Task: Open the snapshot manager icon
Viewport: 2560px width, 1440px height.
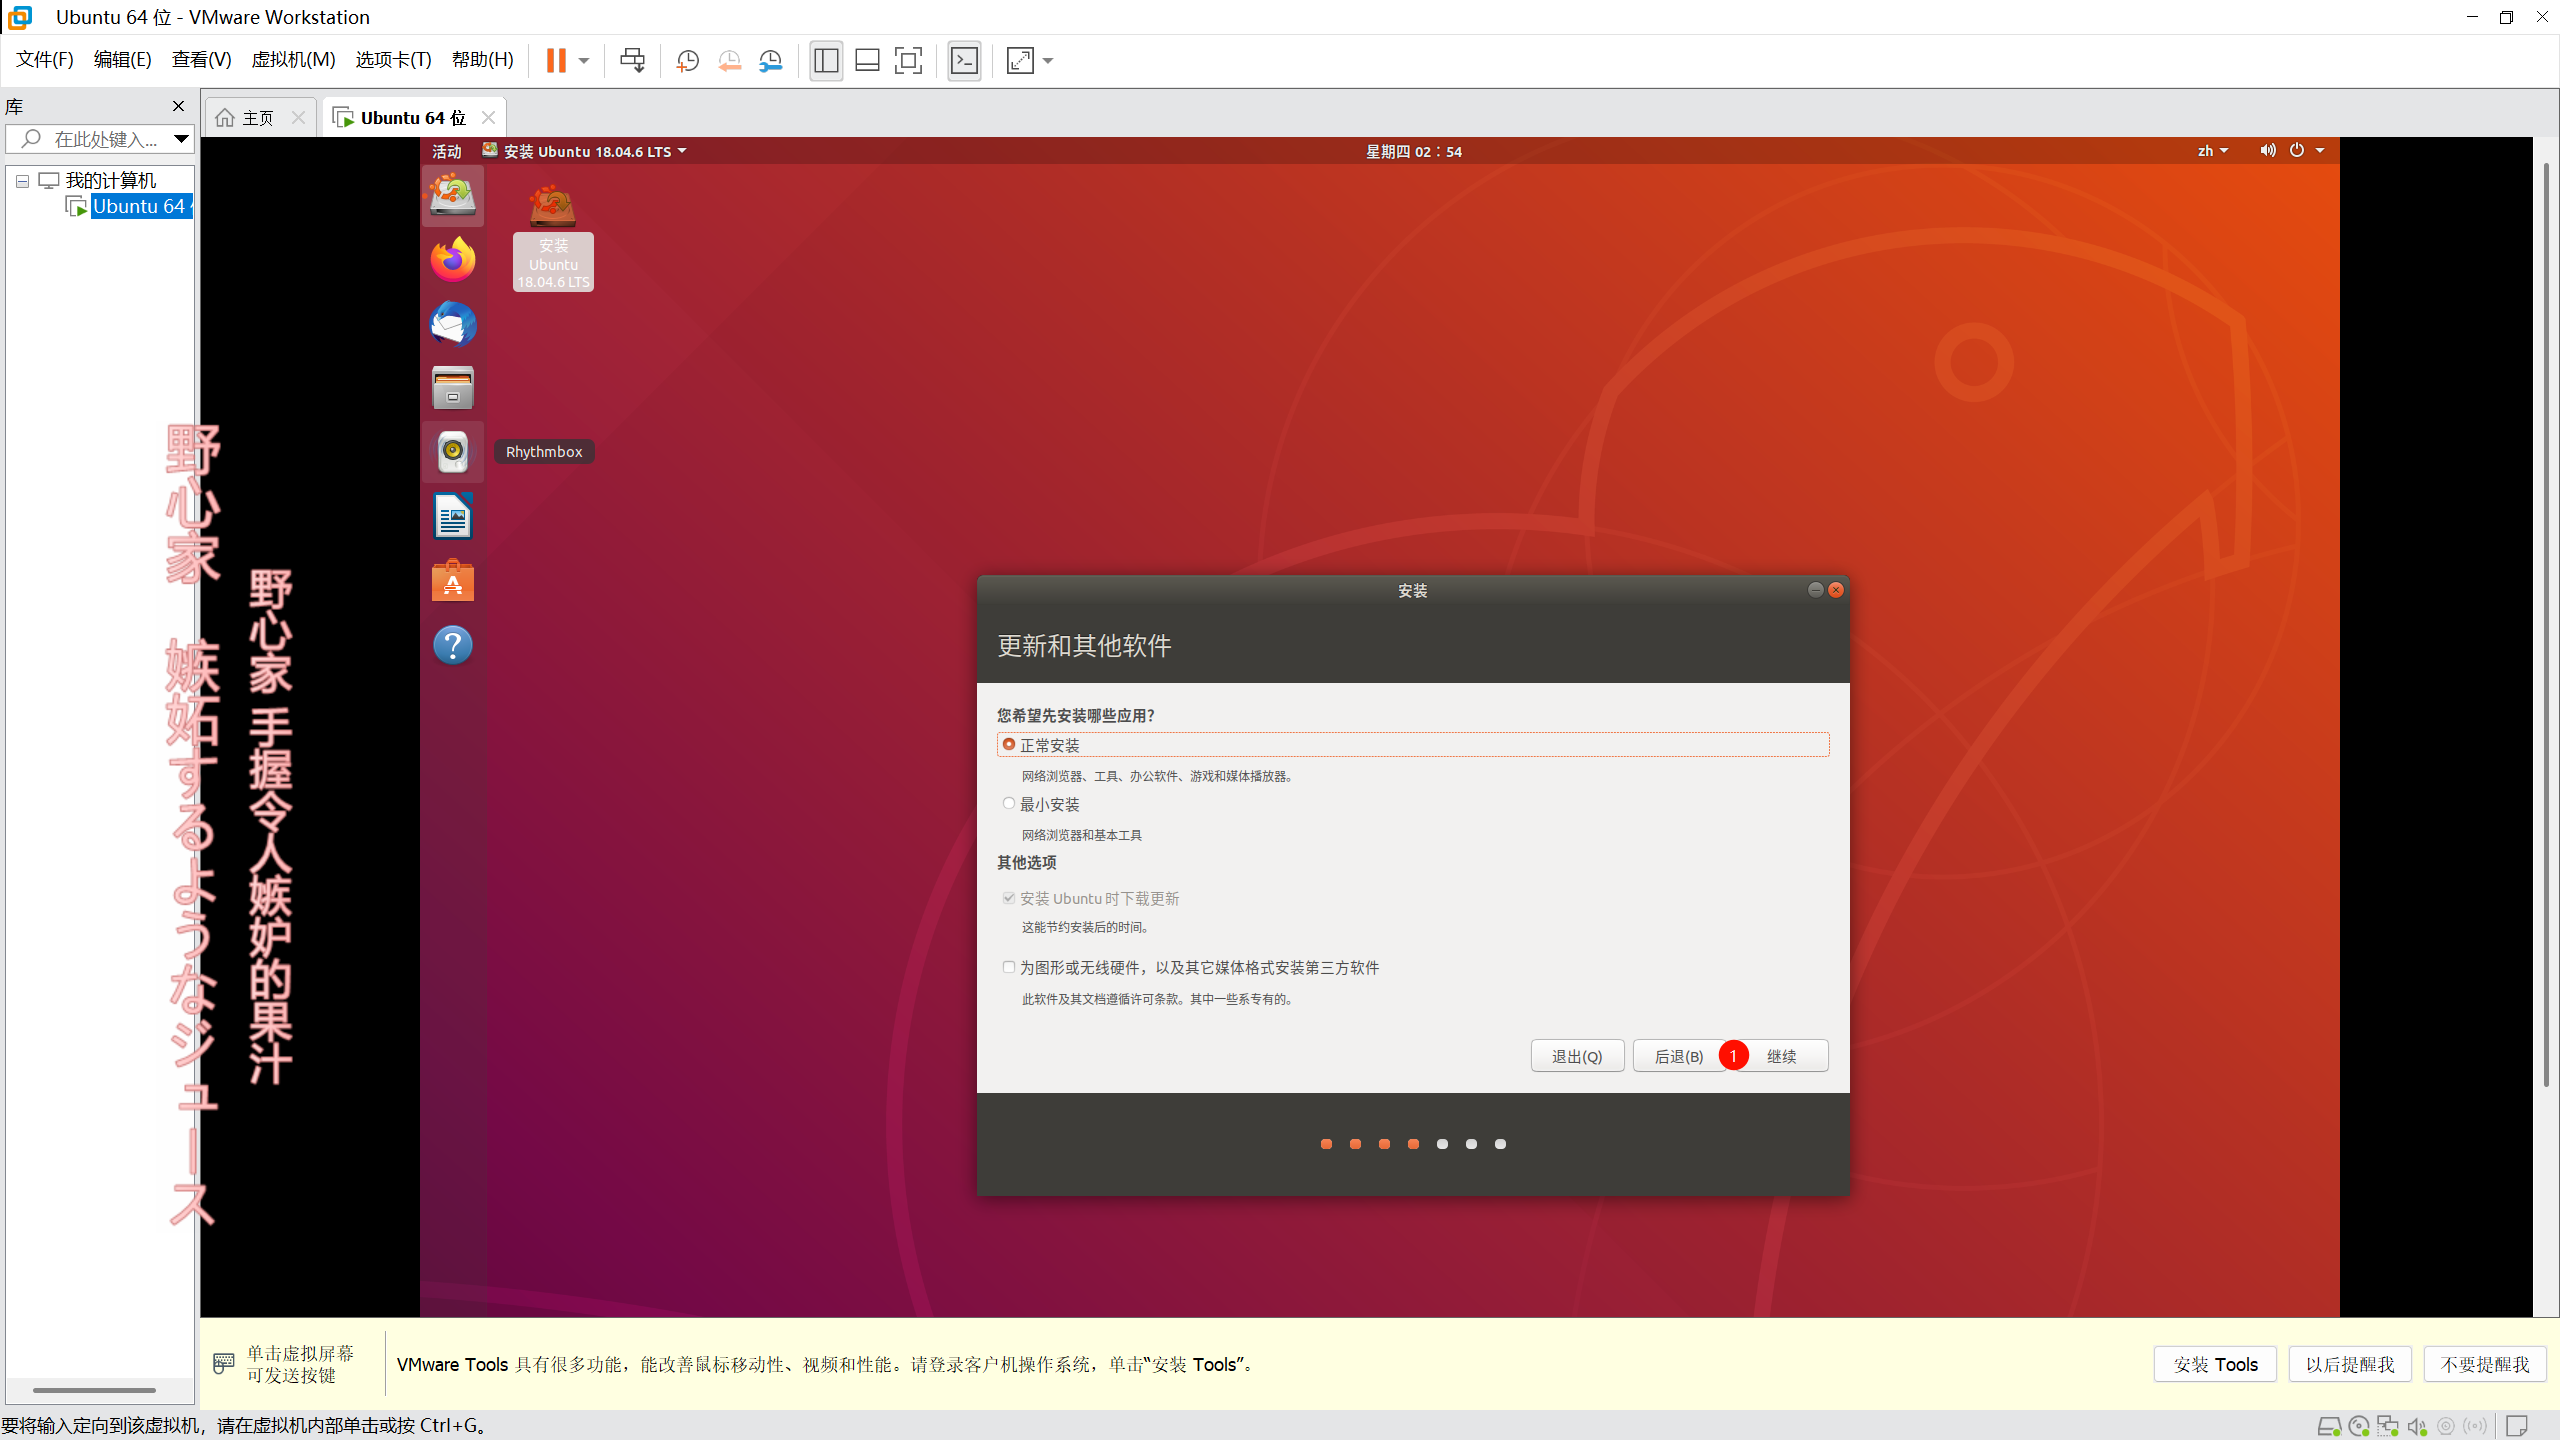Action: (770, 61)
